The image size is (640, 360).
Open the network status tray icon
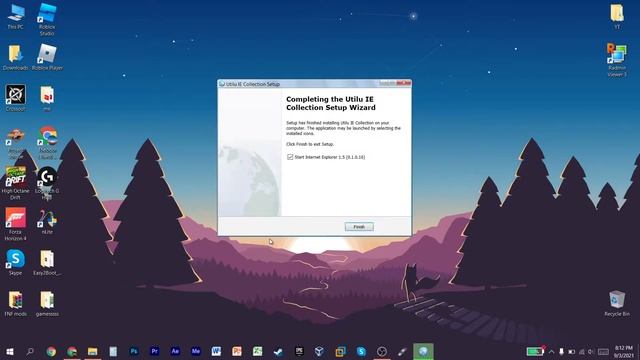click(x=581, y=352)
